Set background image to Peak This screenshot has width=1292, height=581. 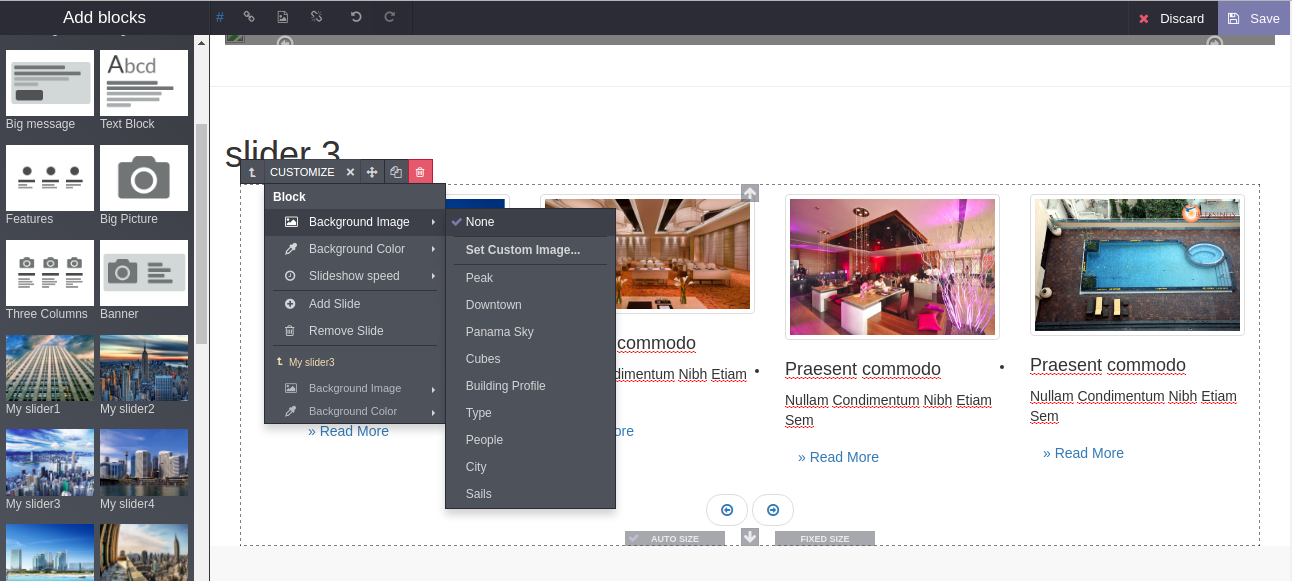click(530, 278)
